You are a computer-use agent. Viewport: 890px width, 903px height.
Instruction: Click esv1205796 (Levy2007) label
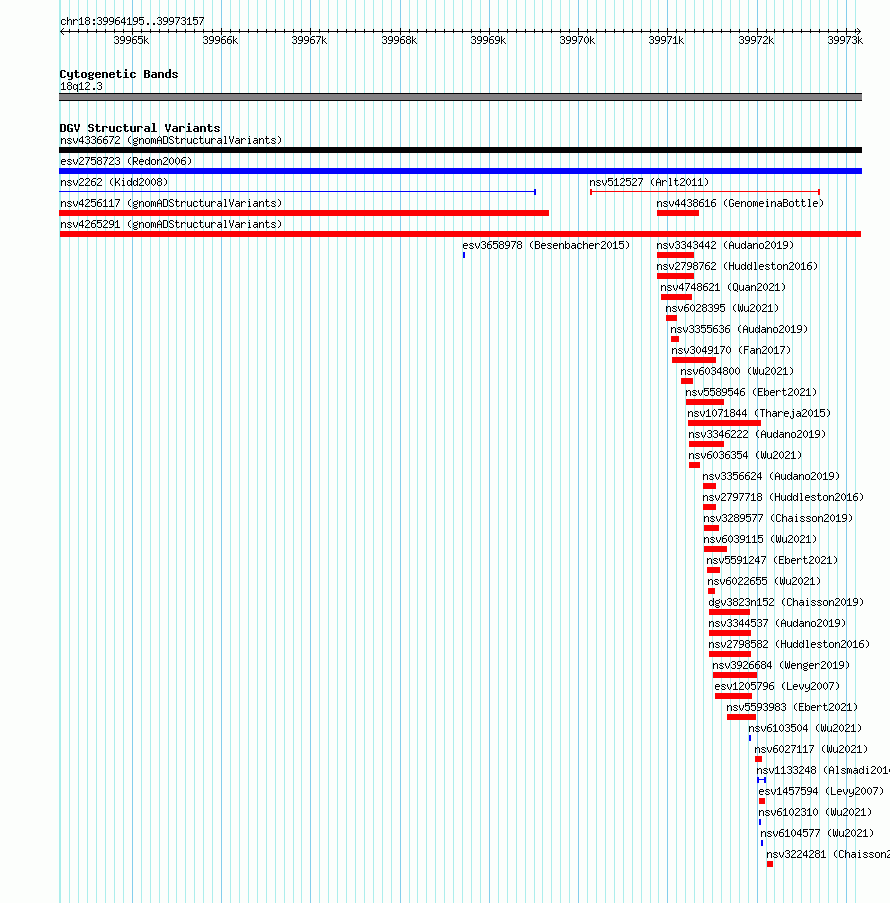point(777,686)
